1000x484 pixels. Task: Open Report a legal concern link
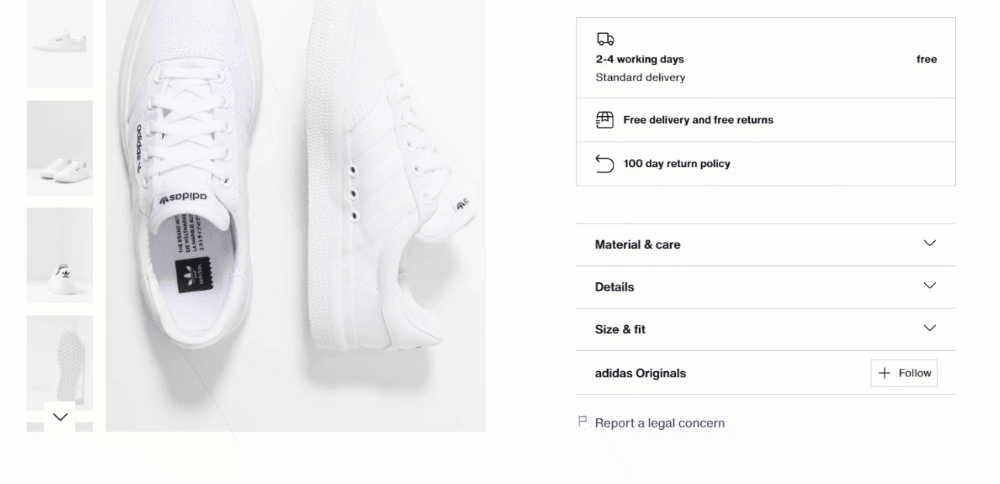pyautogui.click(x=659, y=423)
